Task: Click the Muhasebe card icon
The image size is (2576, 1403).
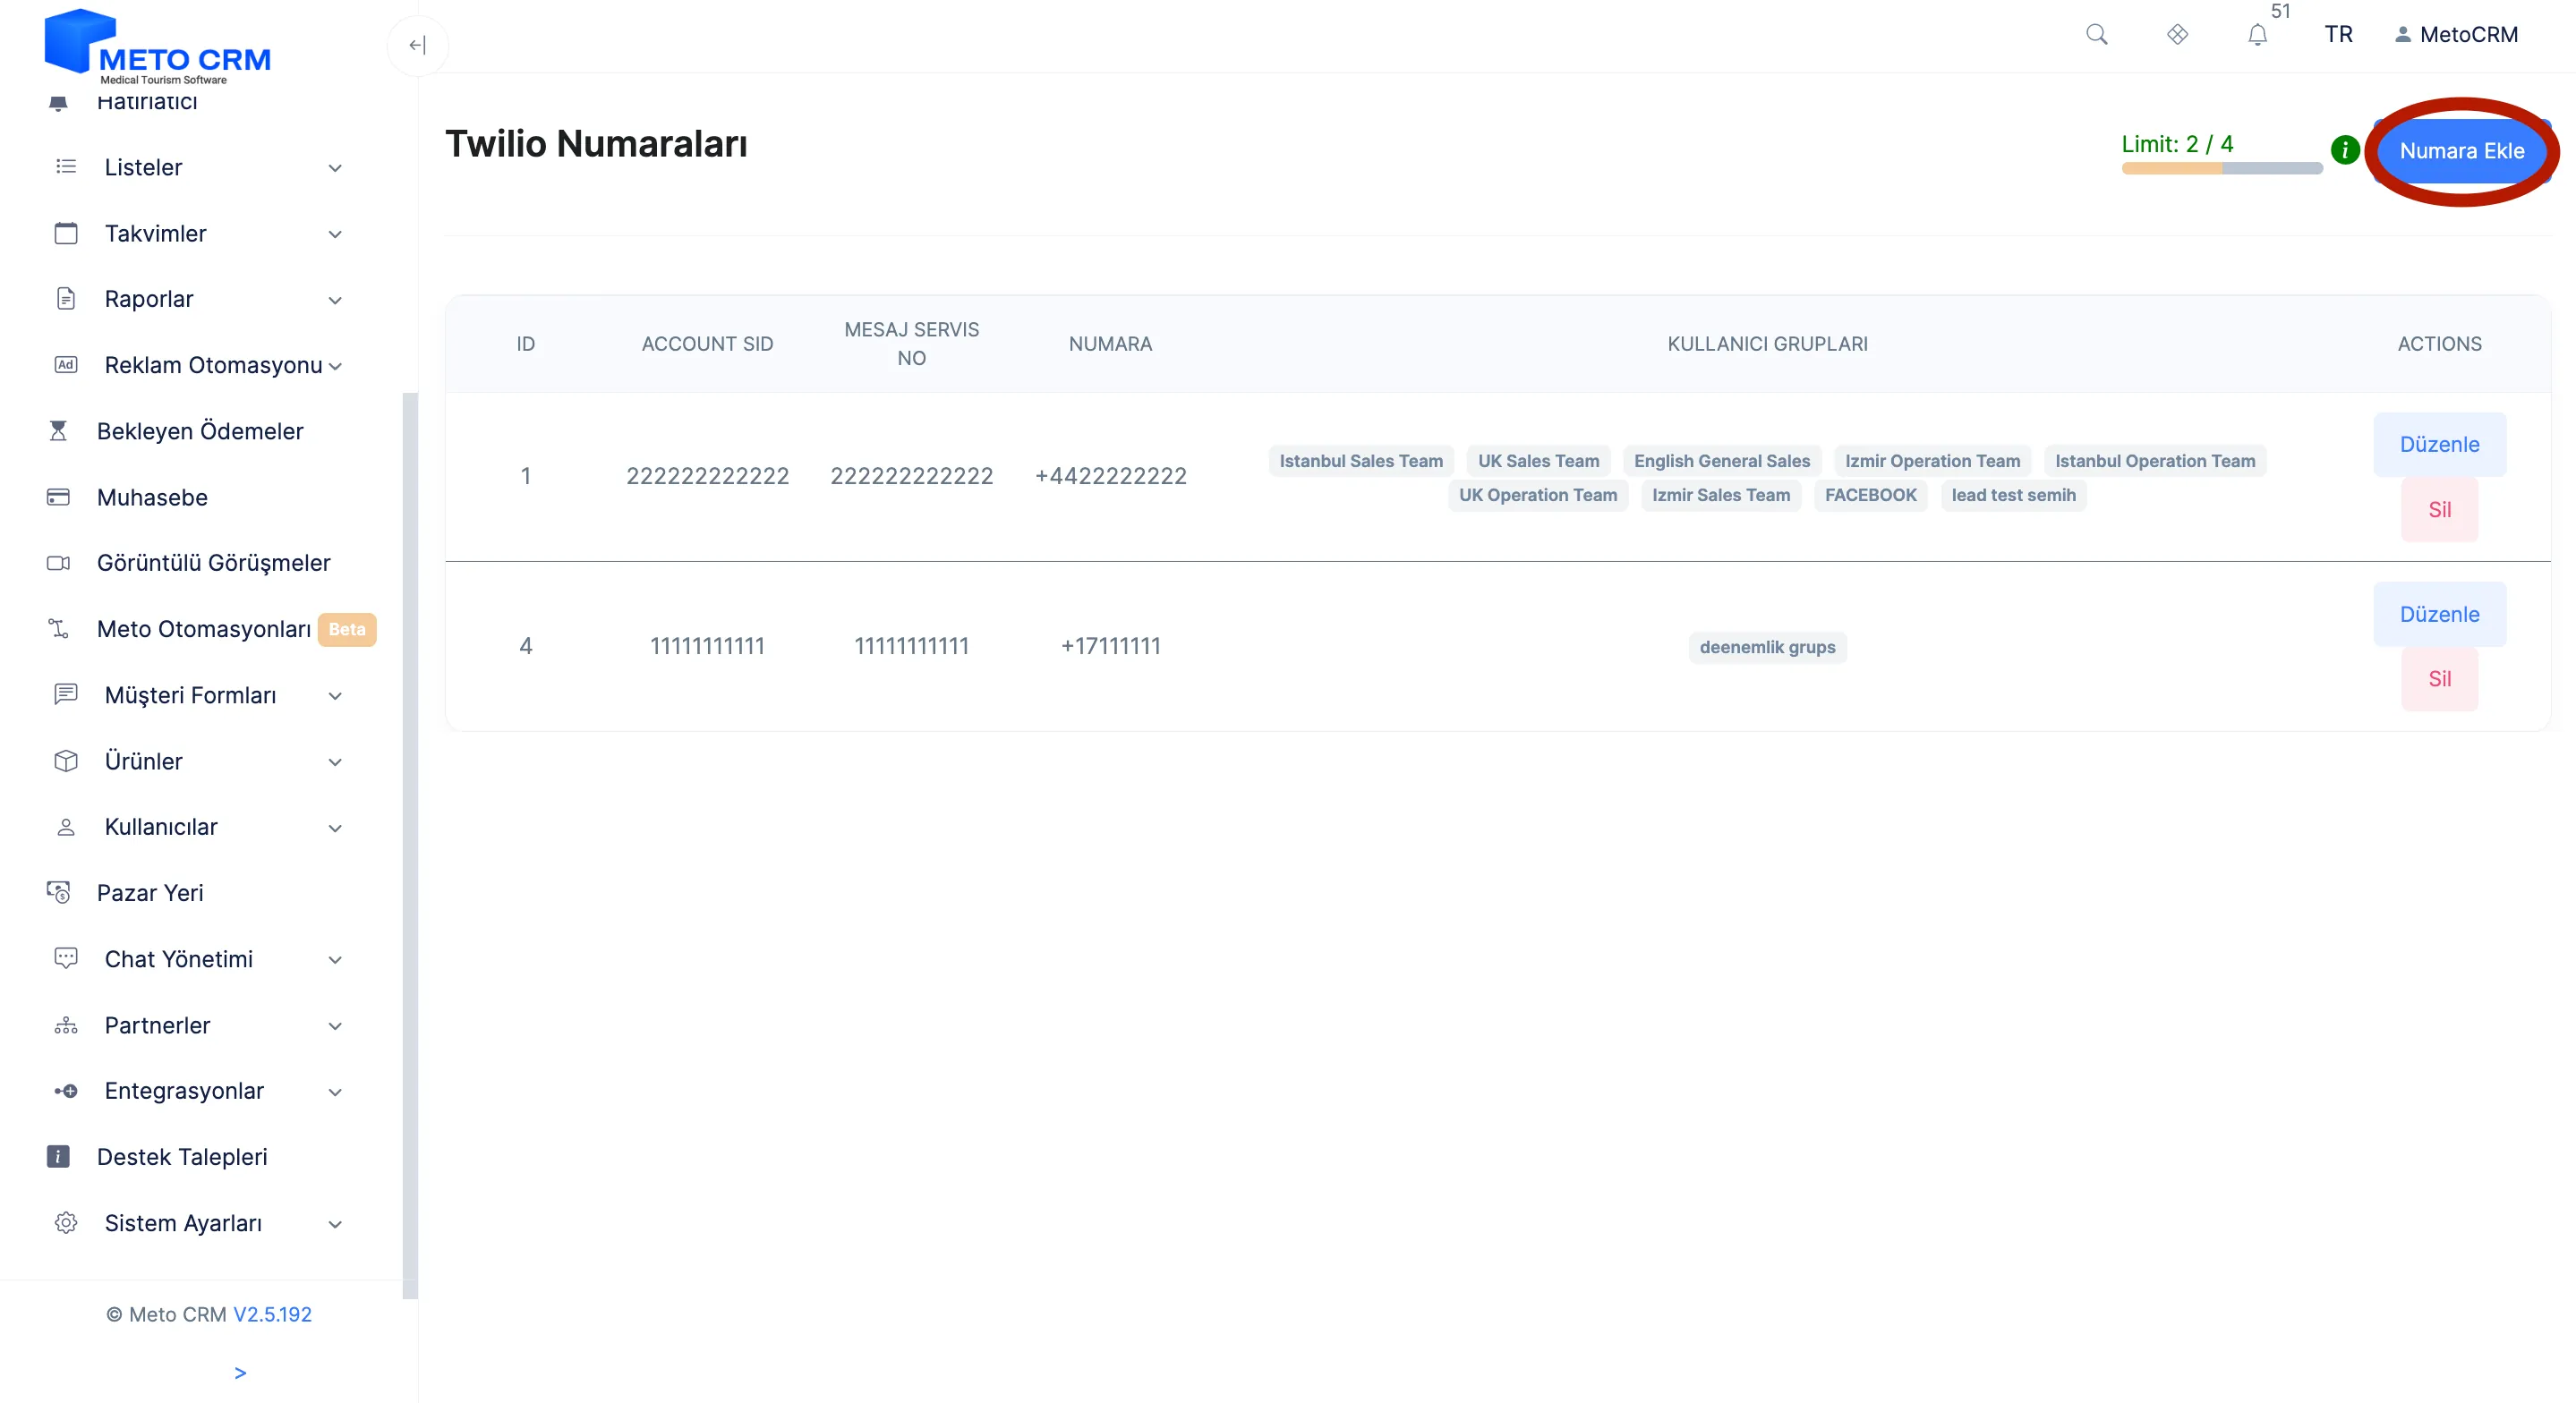Action: point(58,497)
